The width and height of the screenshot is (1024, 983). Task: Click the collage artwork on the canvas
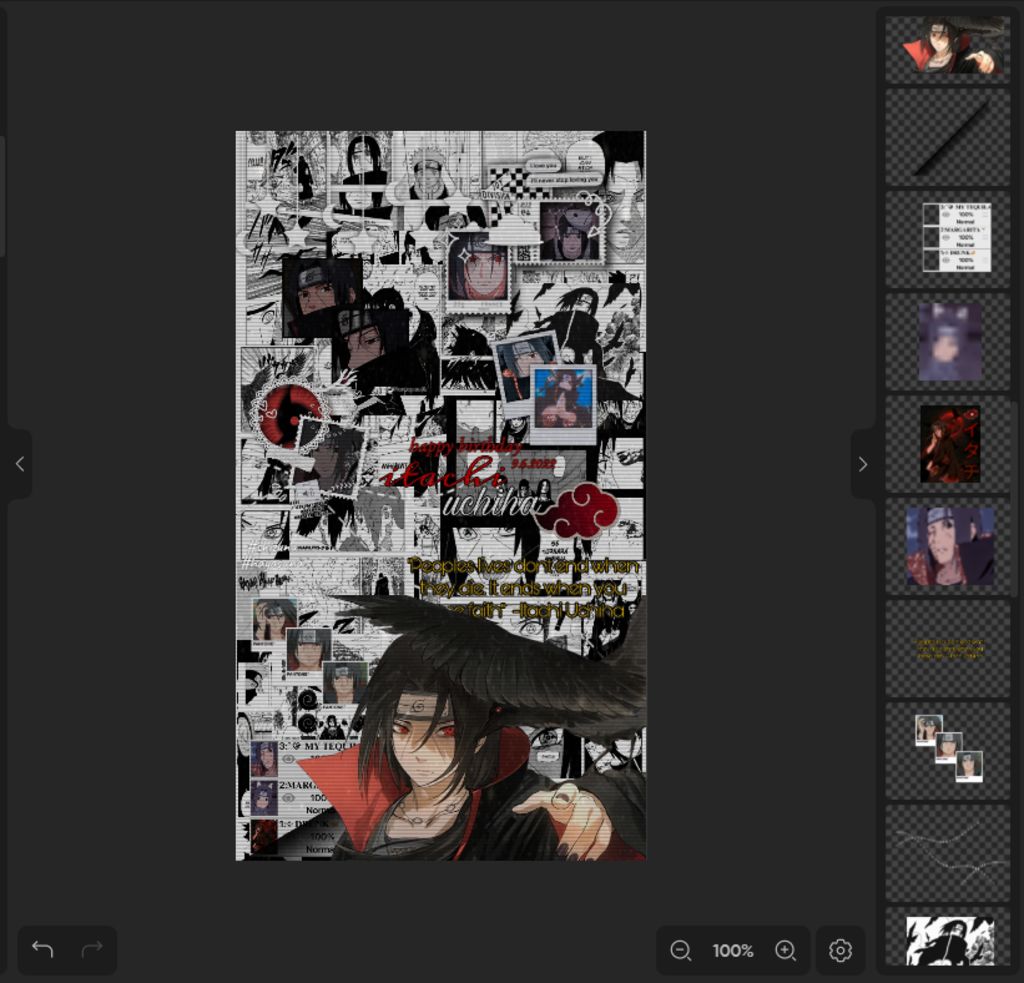(x=441, y=495)
